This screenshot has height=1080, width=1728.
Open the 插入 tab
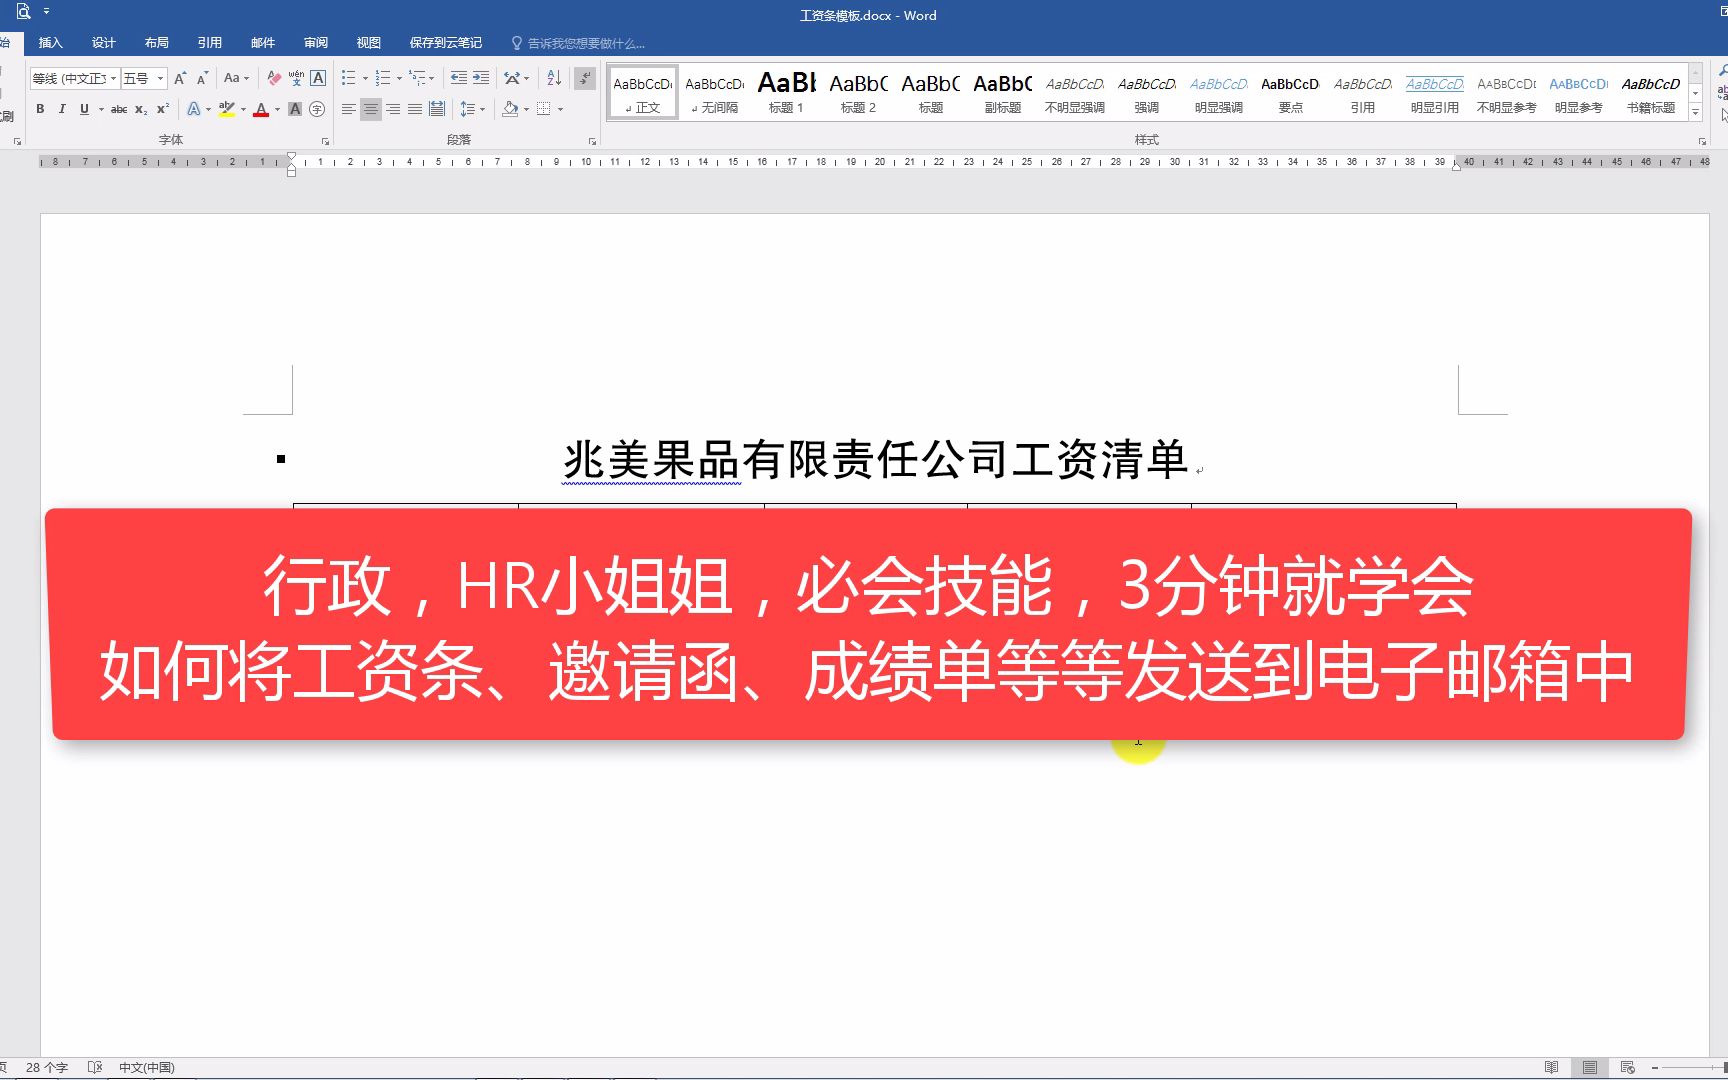coord(50,43)
